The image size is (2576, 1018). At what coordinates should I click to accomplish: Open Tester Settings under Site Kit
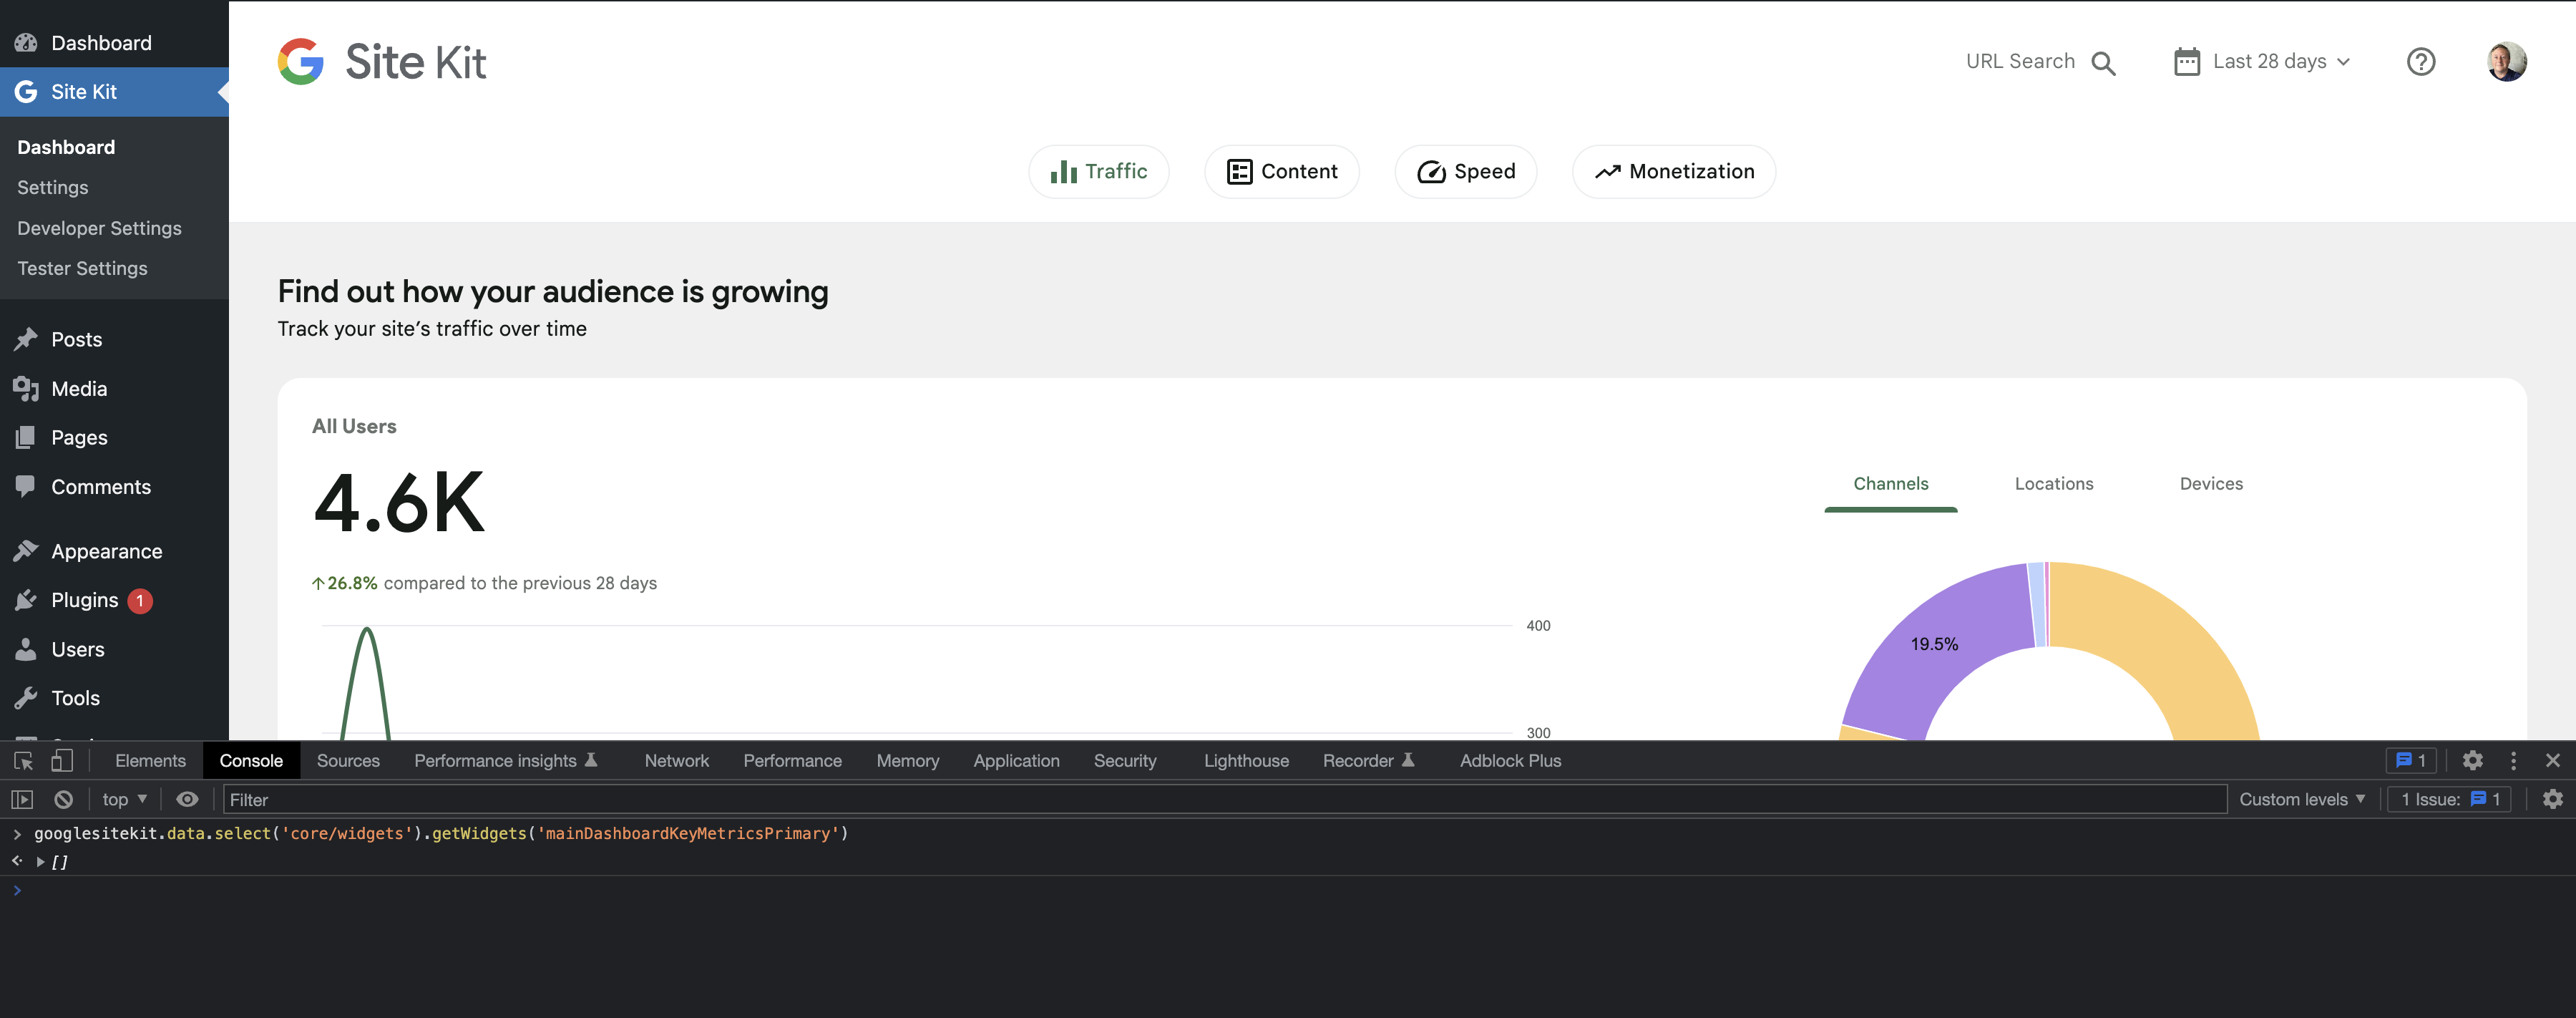tap(83, 268)
